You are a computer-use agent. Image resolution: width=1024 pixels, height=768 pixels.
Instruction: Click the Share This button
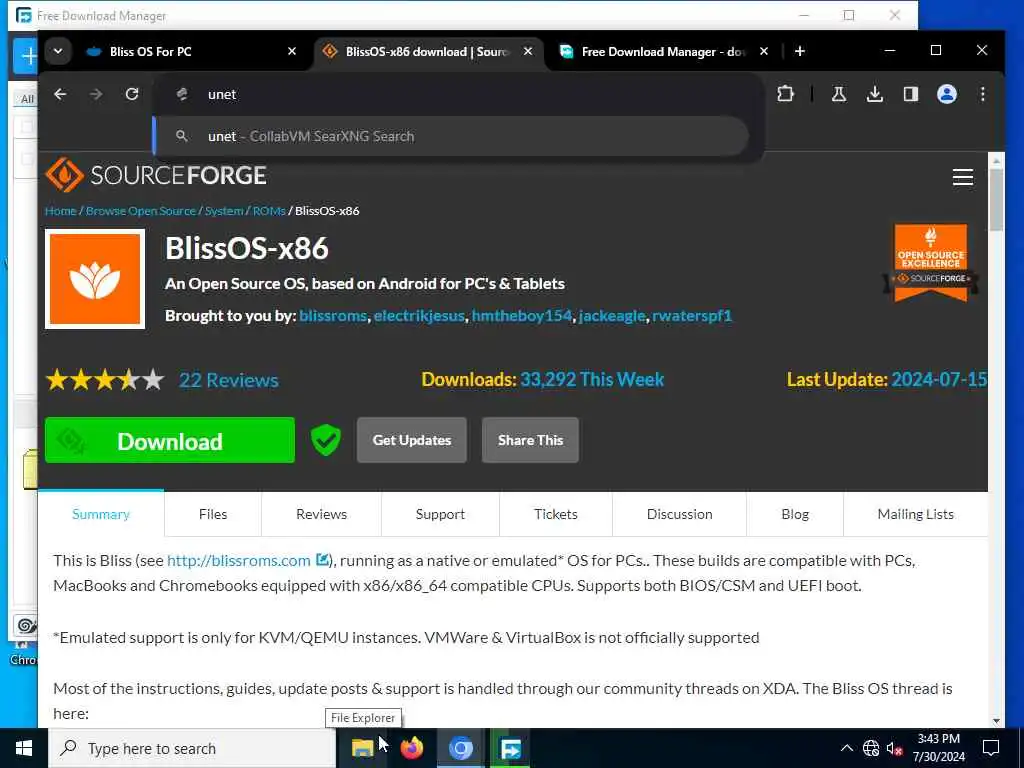coord(530,440)
